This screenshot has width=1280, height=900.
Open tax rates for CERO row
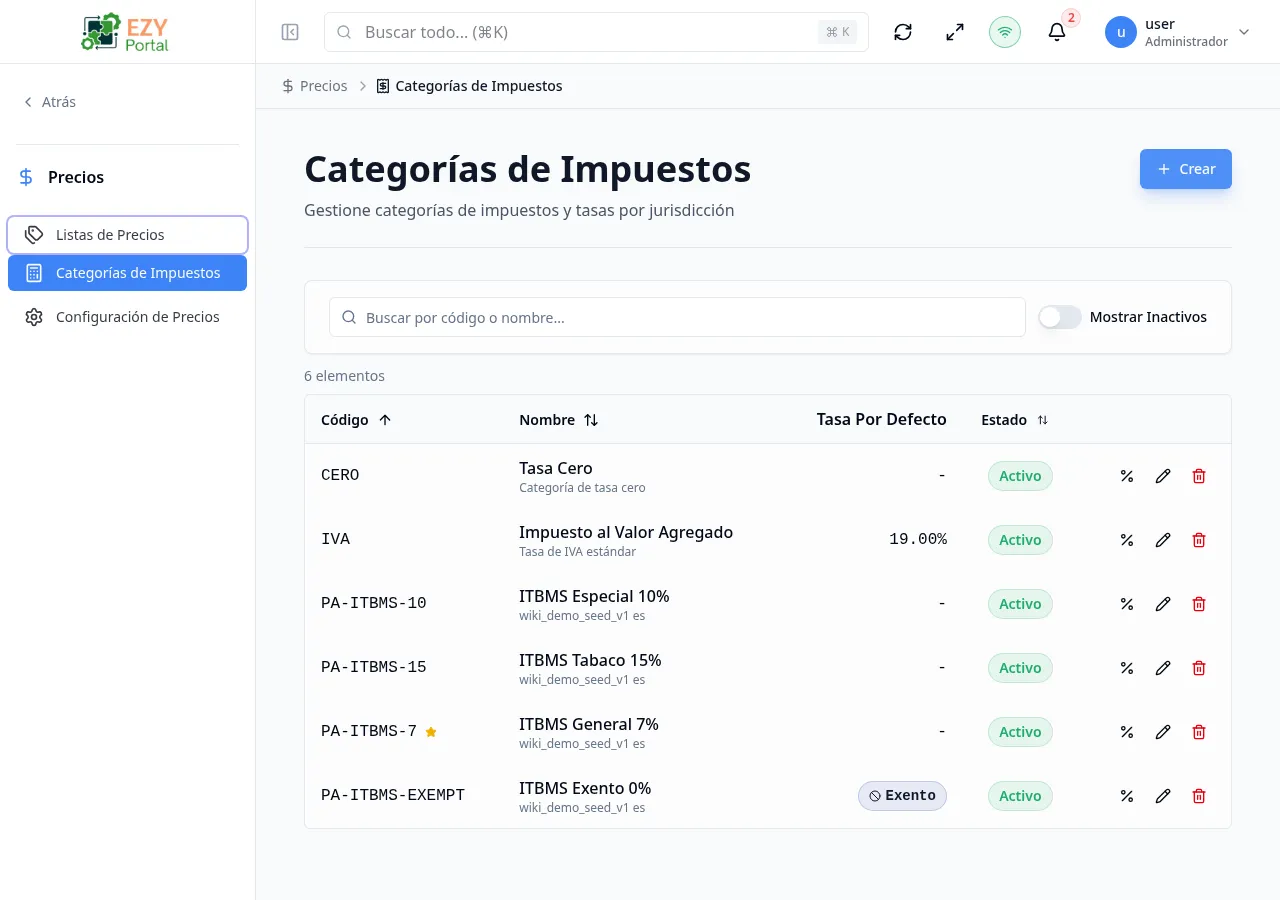(x=1127, y=476)
